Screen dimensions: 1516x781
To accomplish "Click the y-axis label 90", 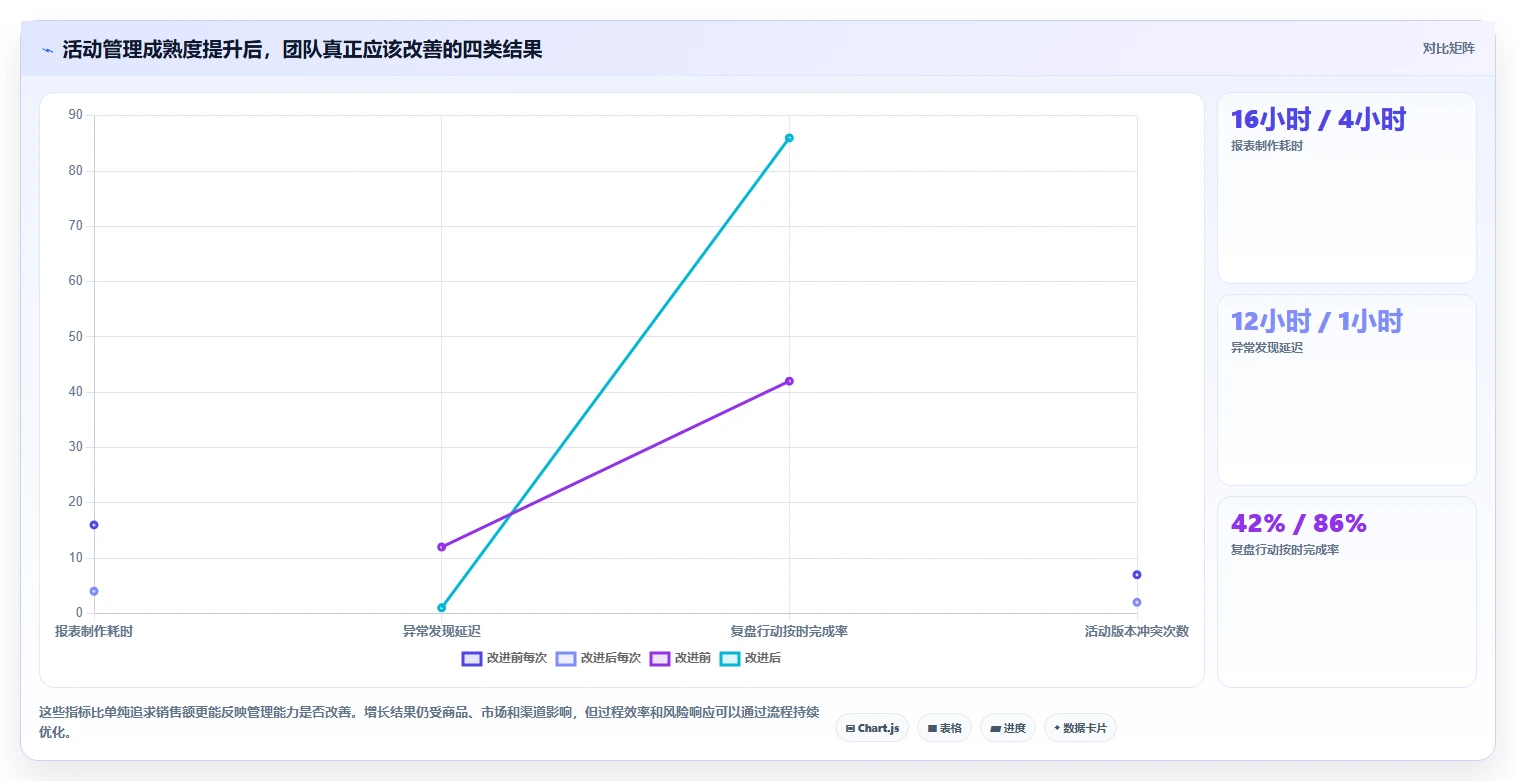I will 76,115.
